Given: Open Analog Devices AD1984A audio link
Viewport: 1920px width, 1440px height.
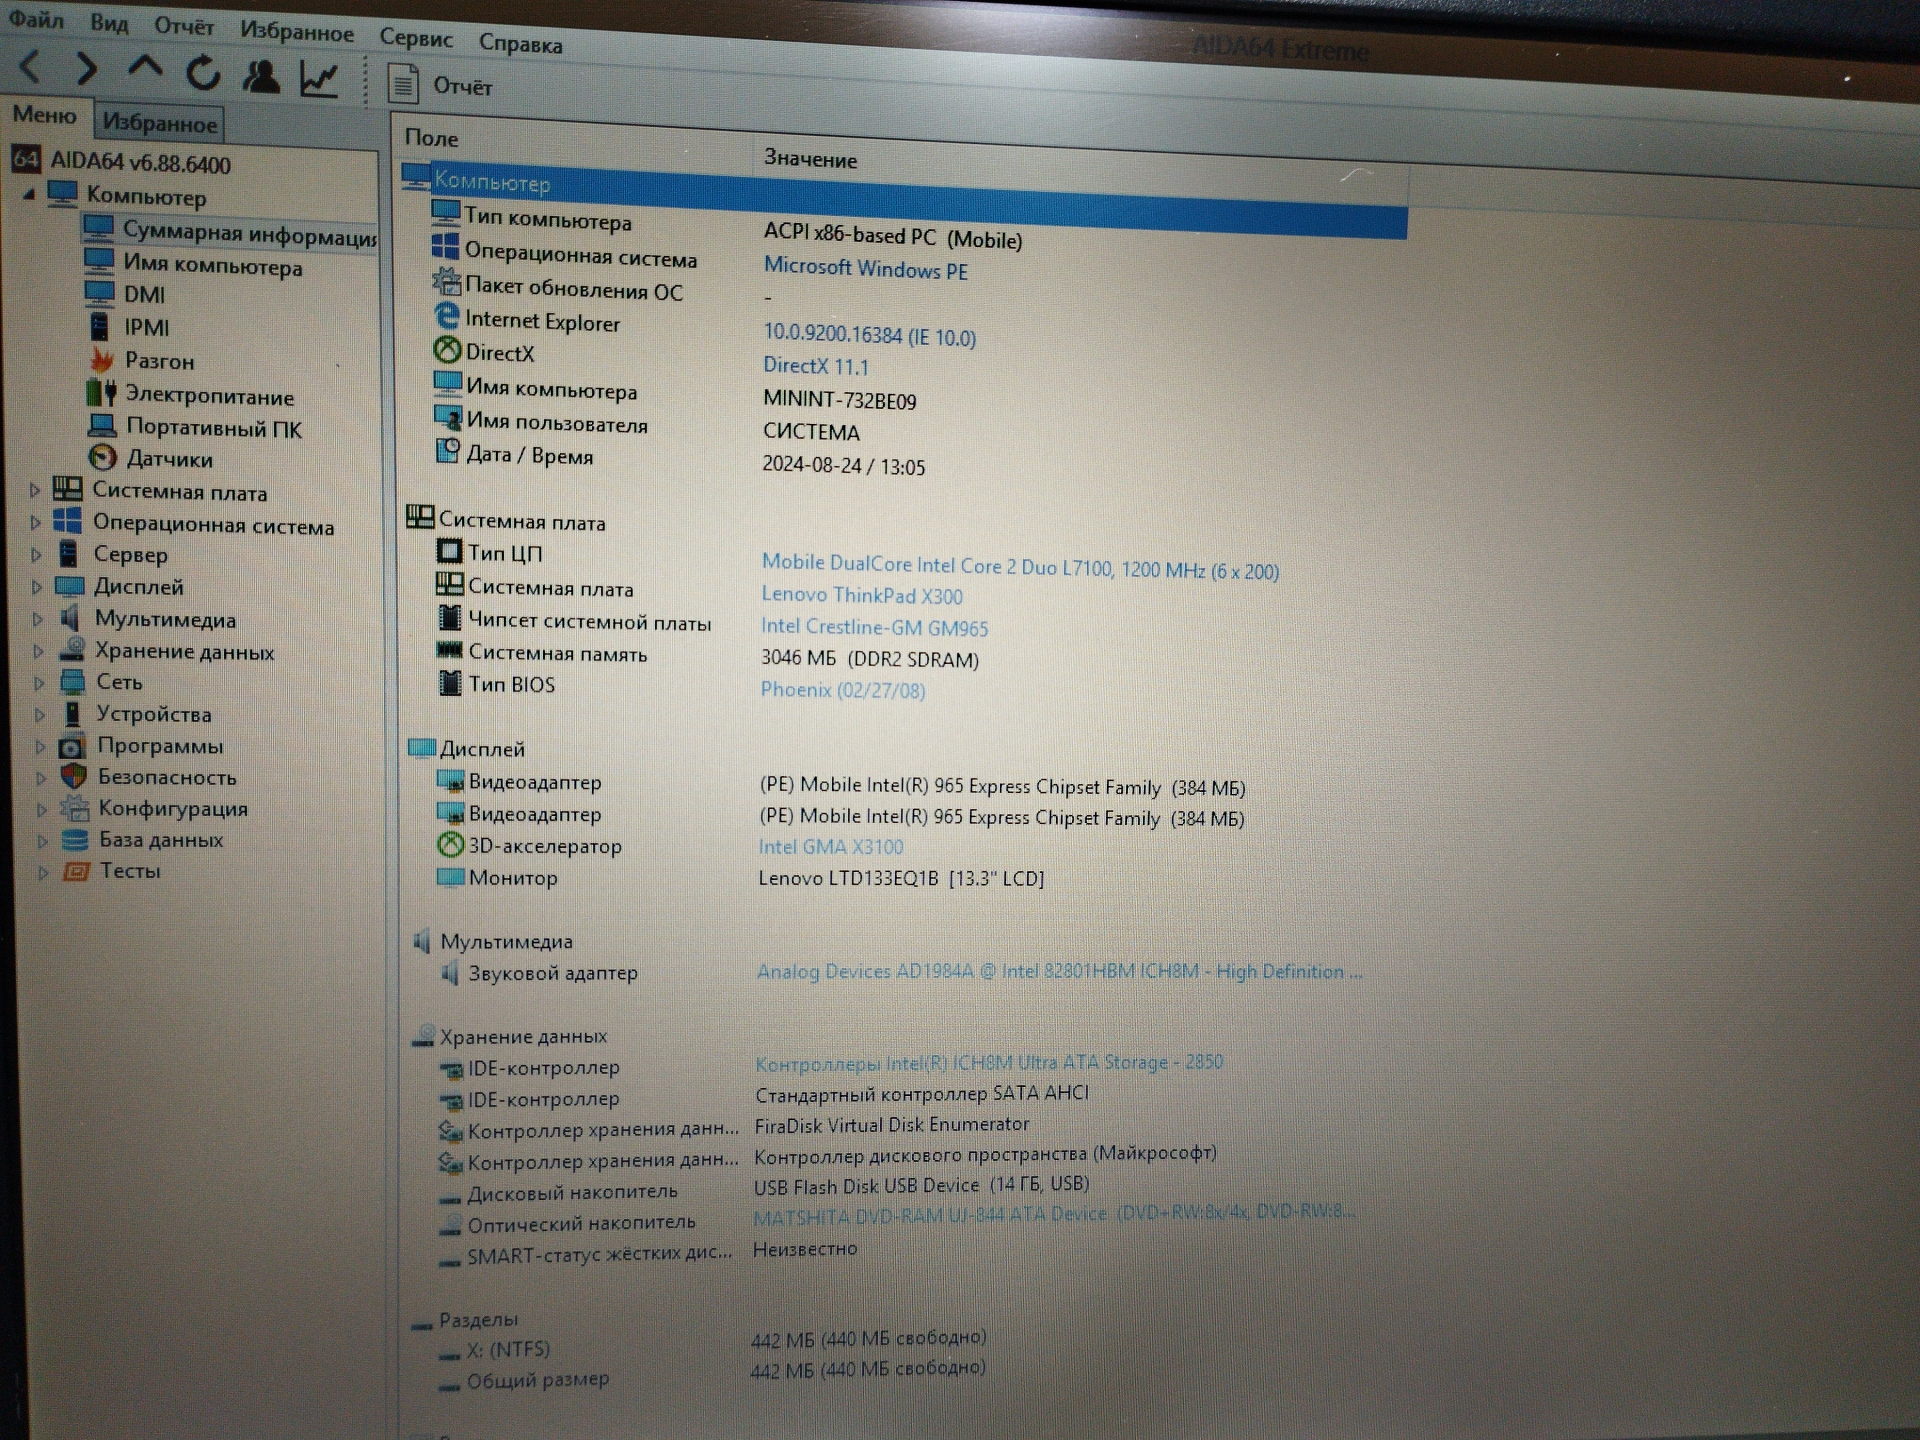Looking at the screenshot, I should [1059, 971].
